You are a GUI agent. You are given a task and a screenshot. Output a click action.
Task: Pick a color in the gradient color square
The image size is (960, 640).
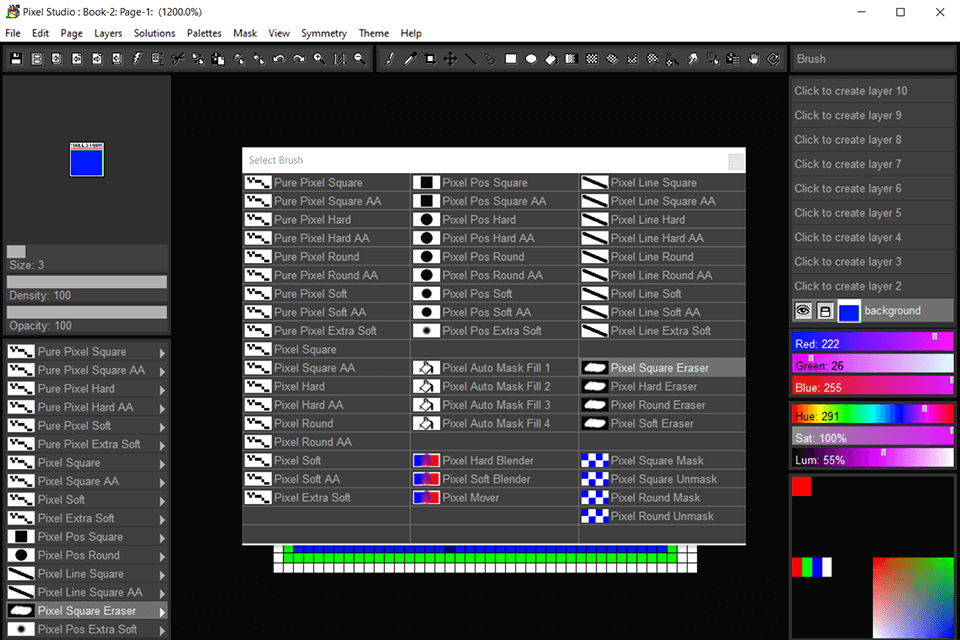pyautogui.click(x=912, y=597)
